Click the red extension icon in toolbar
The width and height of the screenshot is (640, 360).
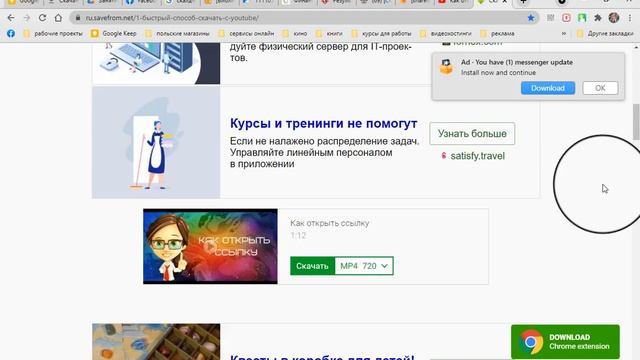pos(566,18)
